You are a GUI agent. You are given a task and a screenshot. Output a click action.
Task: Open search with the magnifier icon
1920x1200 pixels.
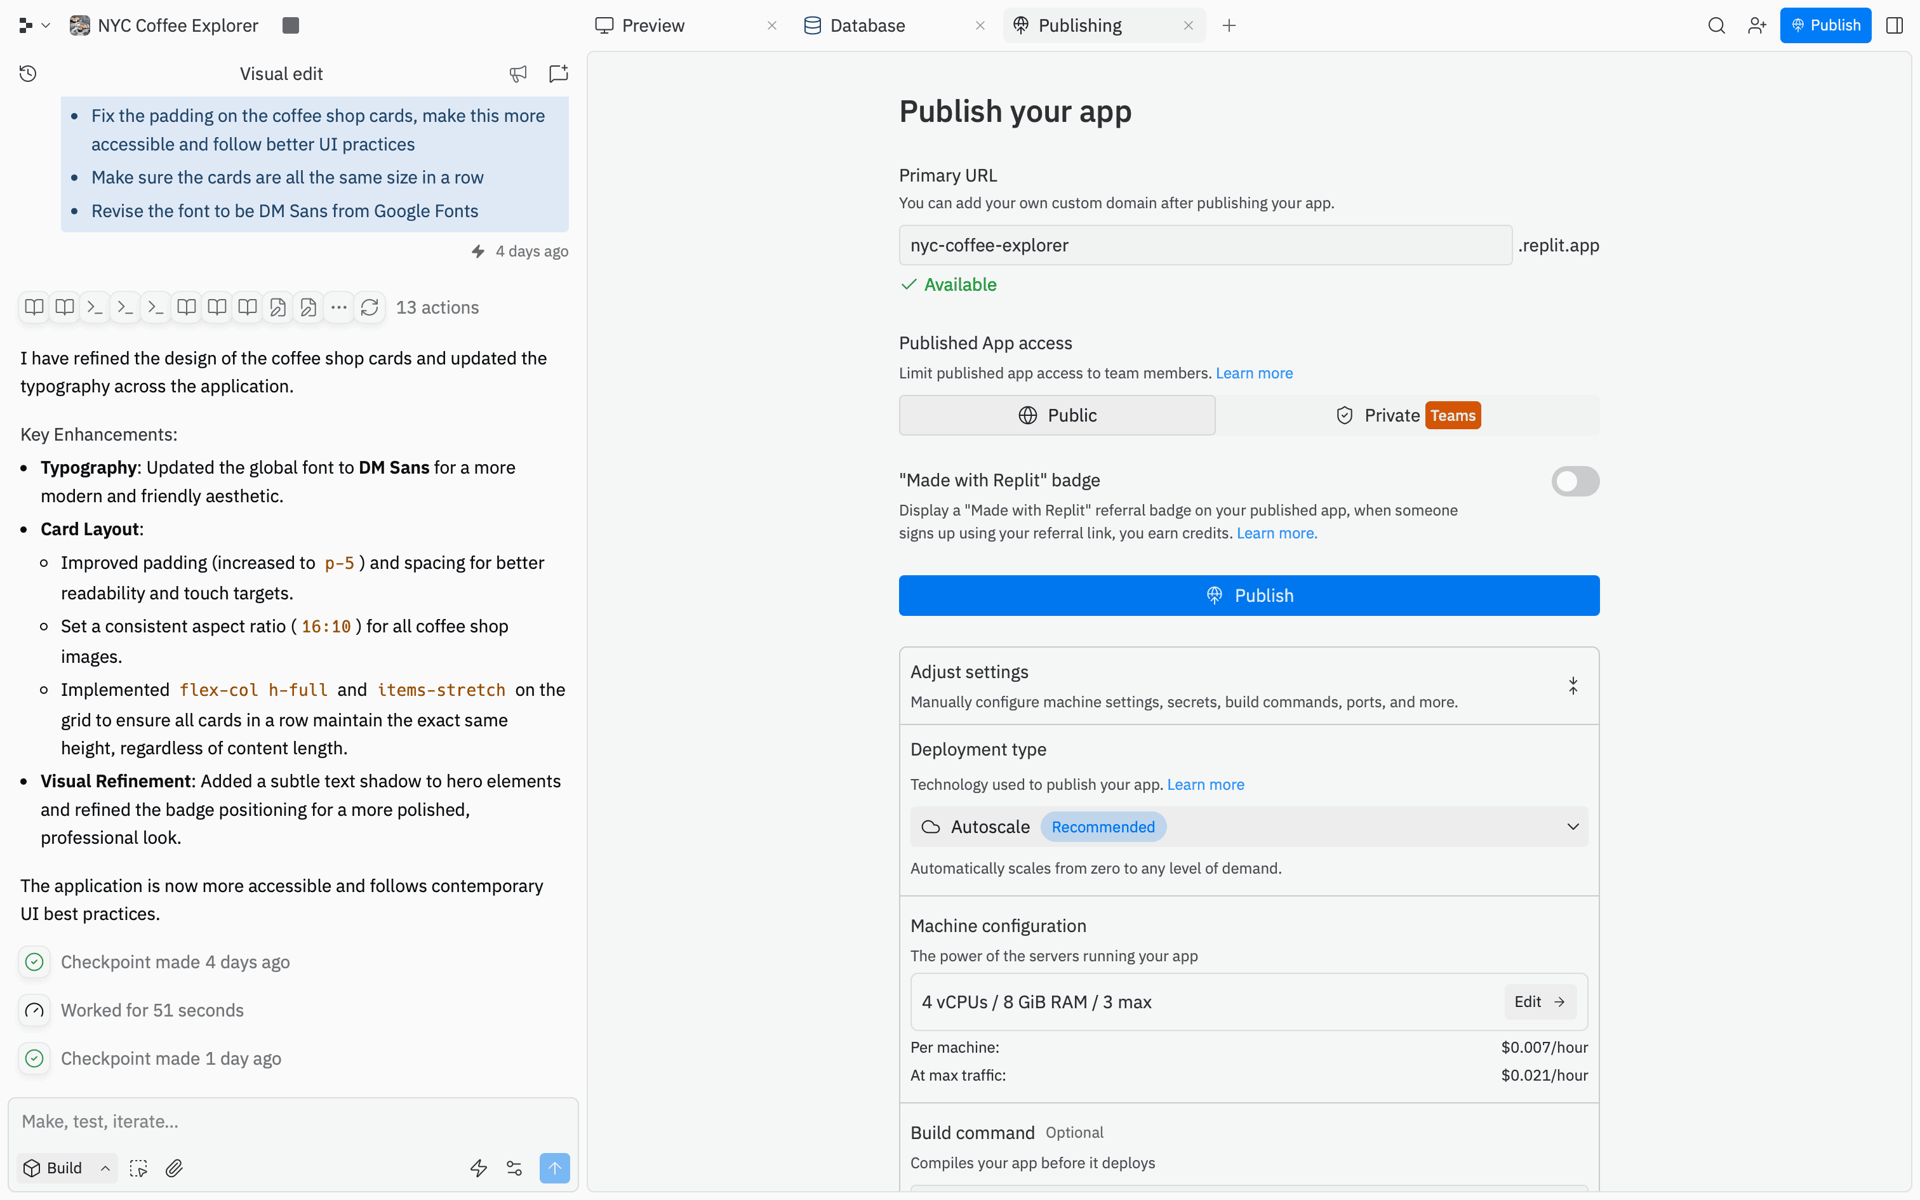click(x=1716, y=26)
